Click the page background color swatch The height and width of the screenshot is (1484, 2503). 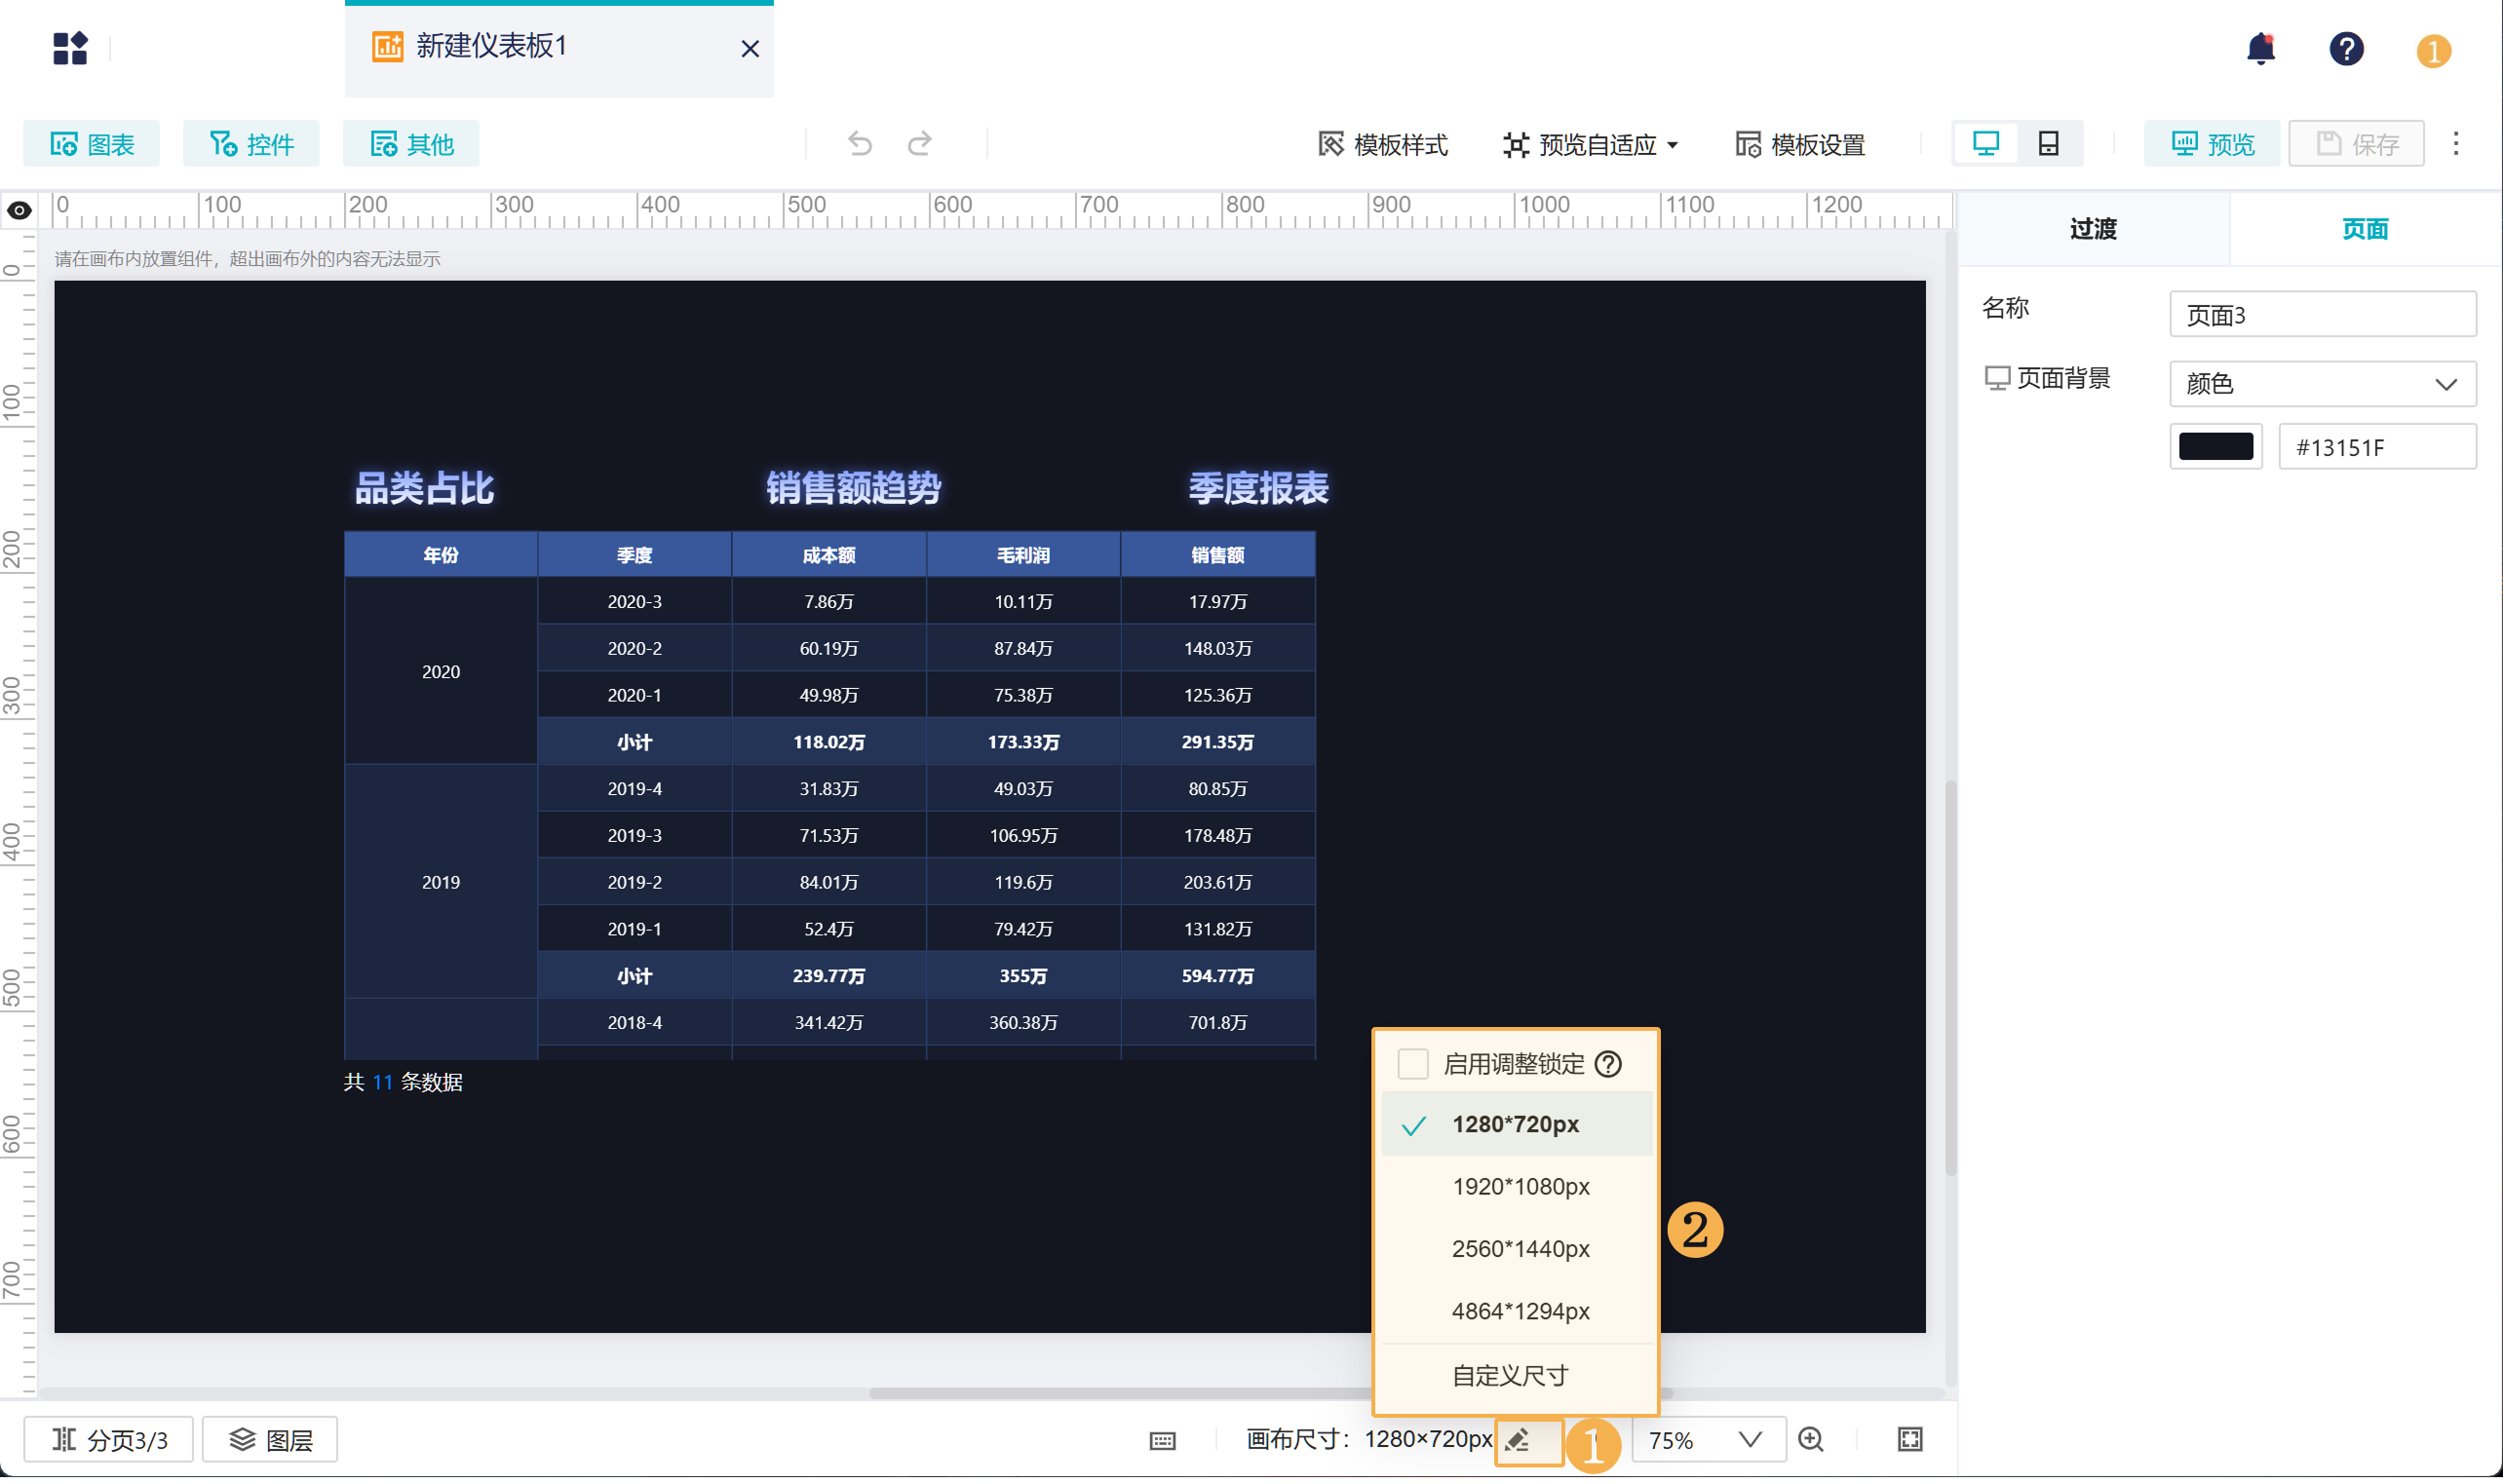pos(2215,447)
